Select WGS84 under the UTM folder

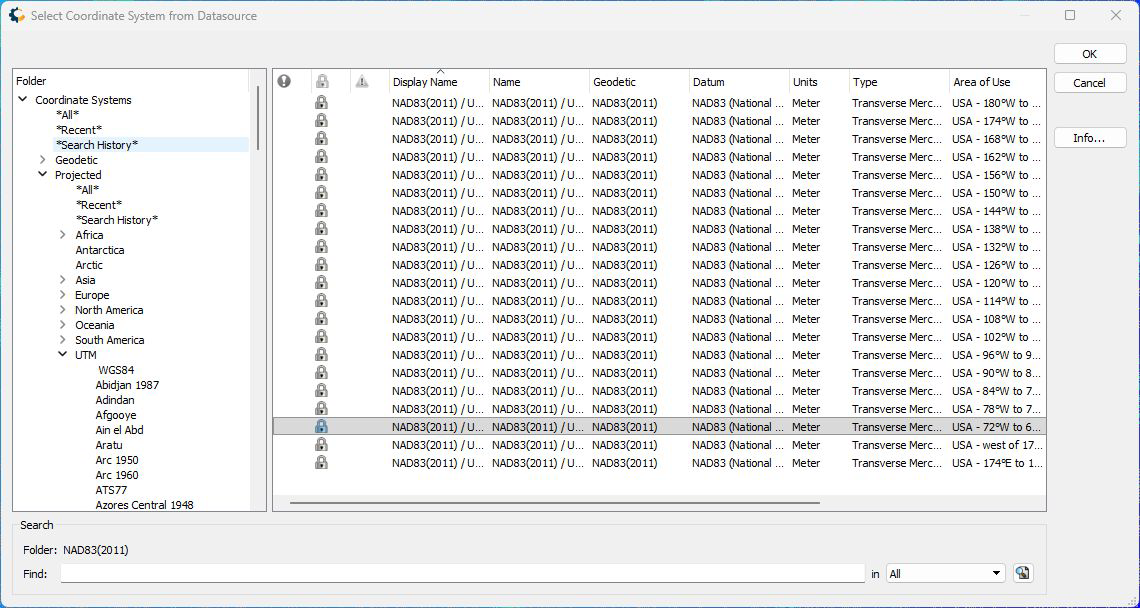(116, 370)
